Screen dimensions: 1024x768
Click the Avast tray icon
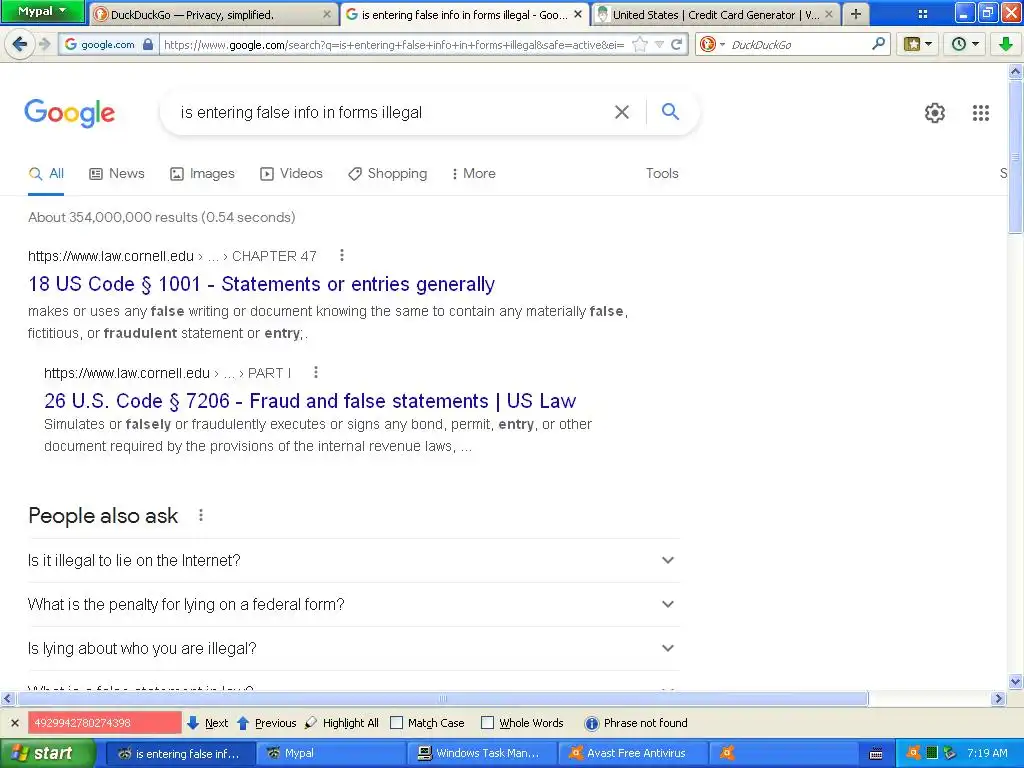click(914, 752)
